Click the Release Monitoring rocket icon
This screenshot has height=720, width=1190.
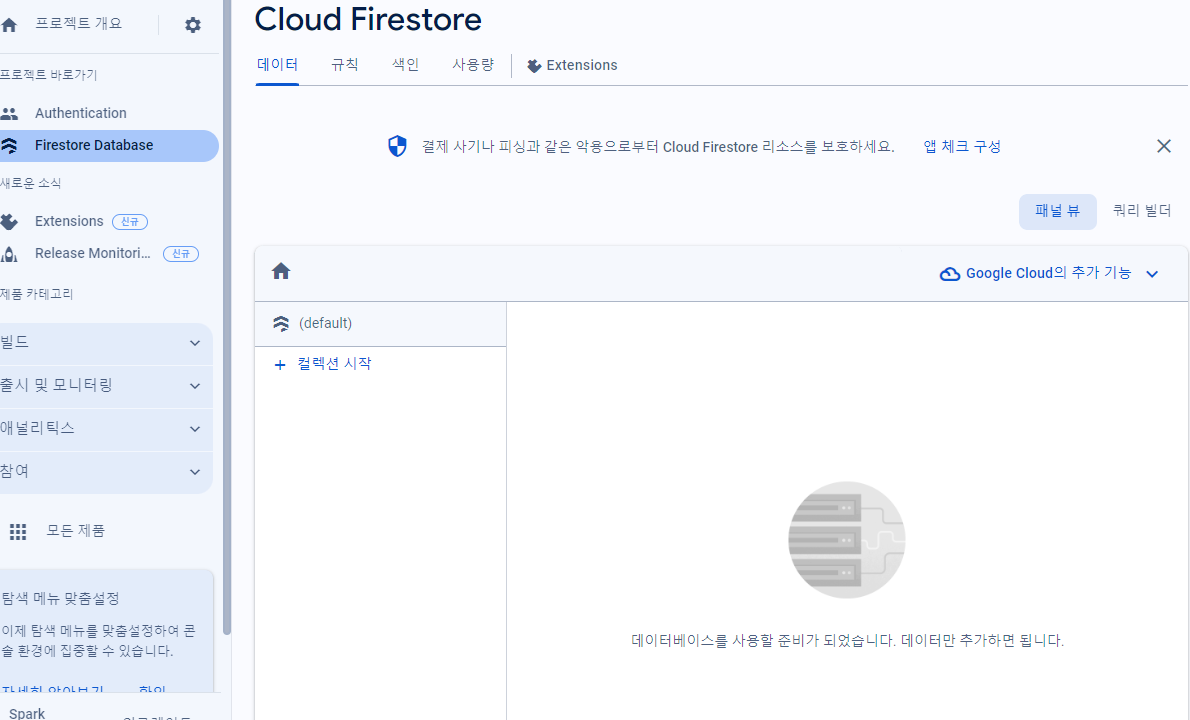pyautogui.click(x=9, y=254)
